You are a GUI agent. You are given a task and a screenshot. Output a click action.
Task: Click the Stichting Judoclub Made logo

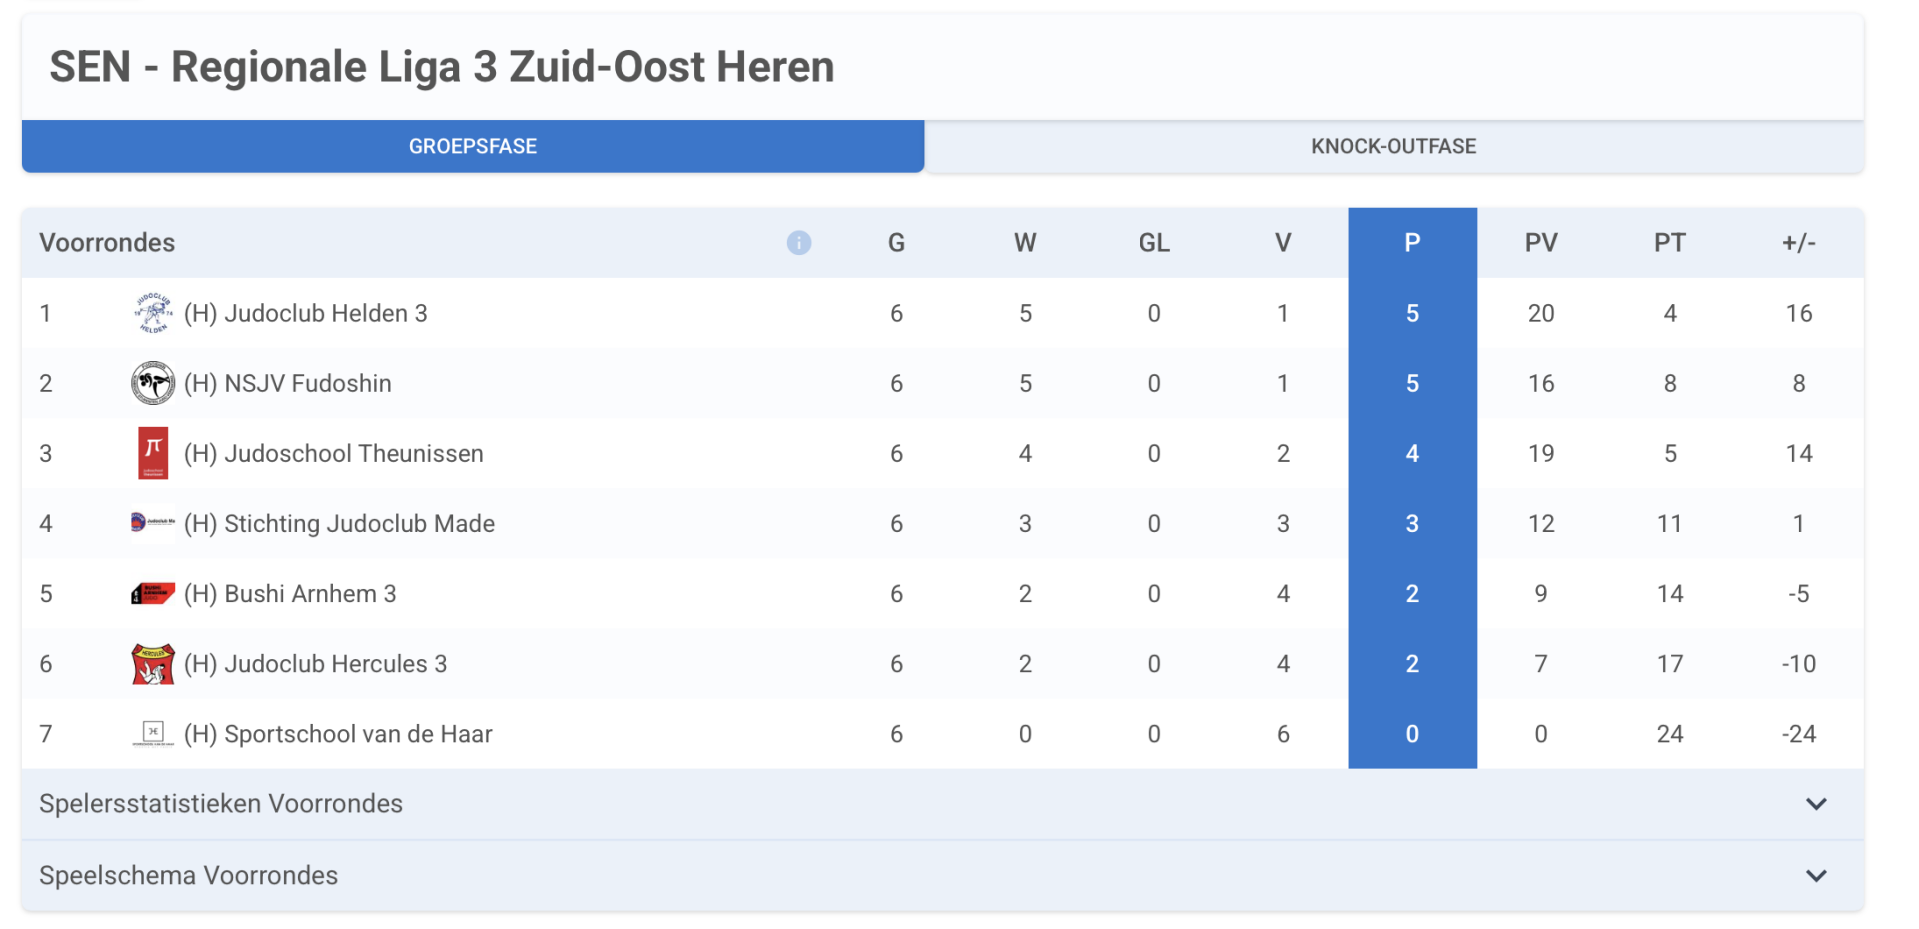[153, 522]
